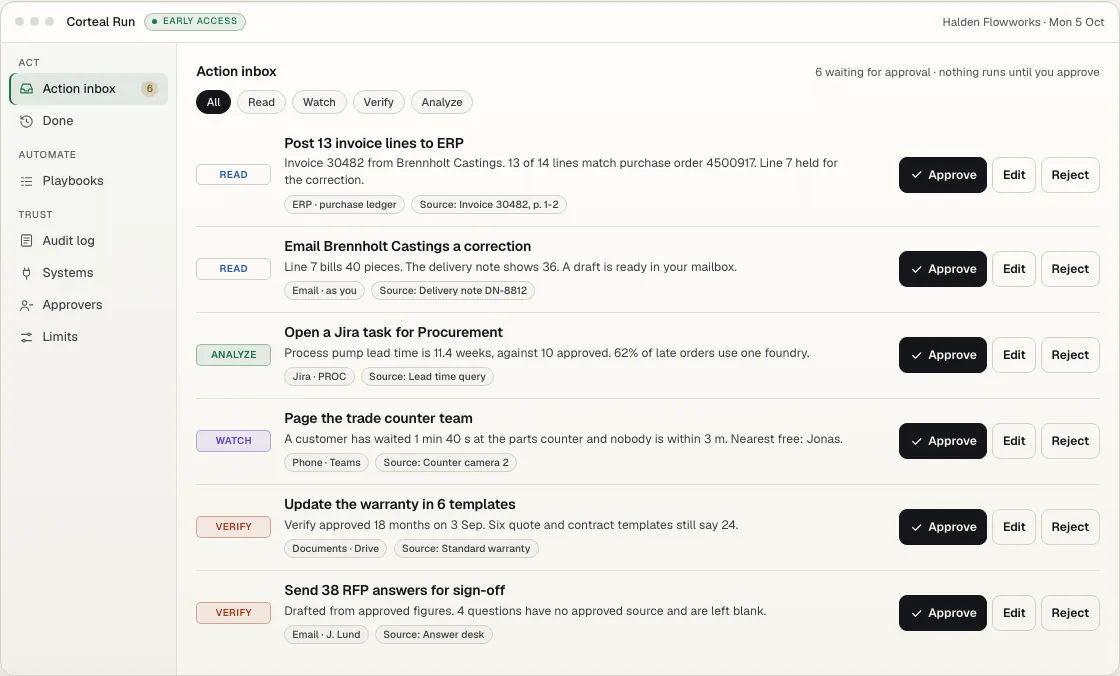Screen dimensions: 1120x676
Task: Open Playbooks in the sidebar
Action: point(89,181)
